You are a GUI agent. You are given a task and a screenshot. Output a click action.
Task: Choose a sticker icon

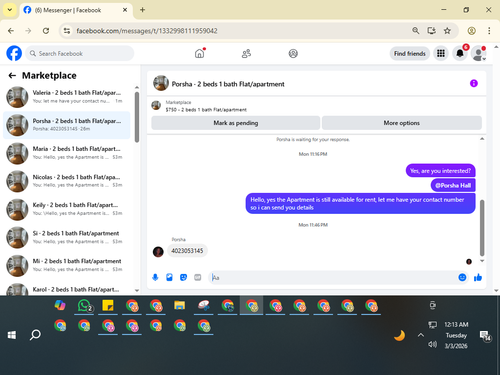coord(183,277)
